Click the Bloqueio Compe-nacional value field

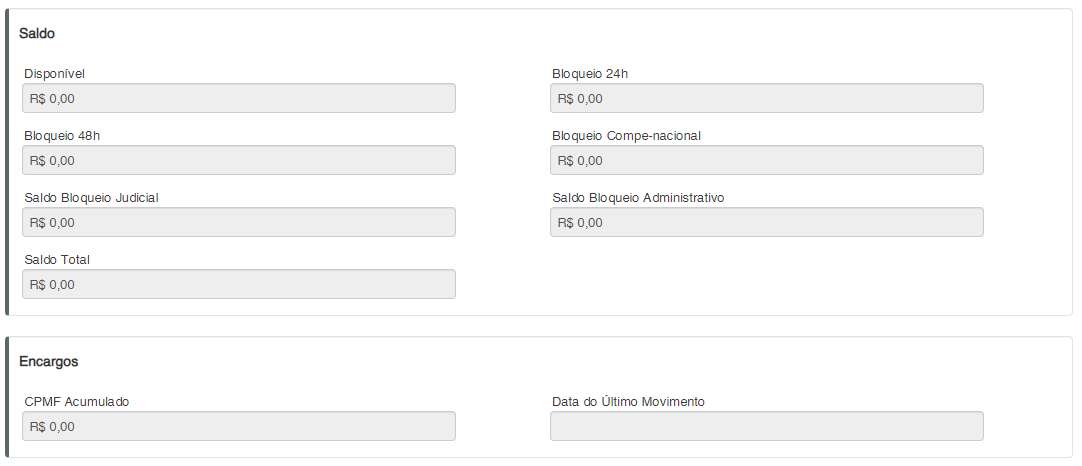(x=766, y=160)
